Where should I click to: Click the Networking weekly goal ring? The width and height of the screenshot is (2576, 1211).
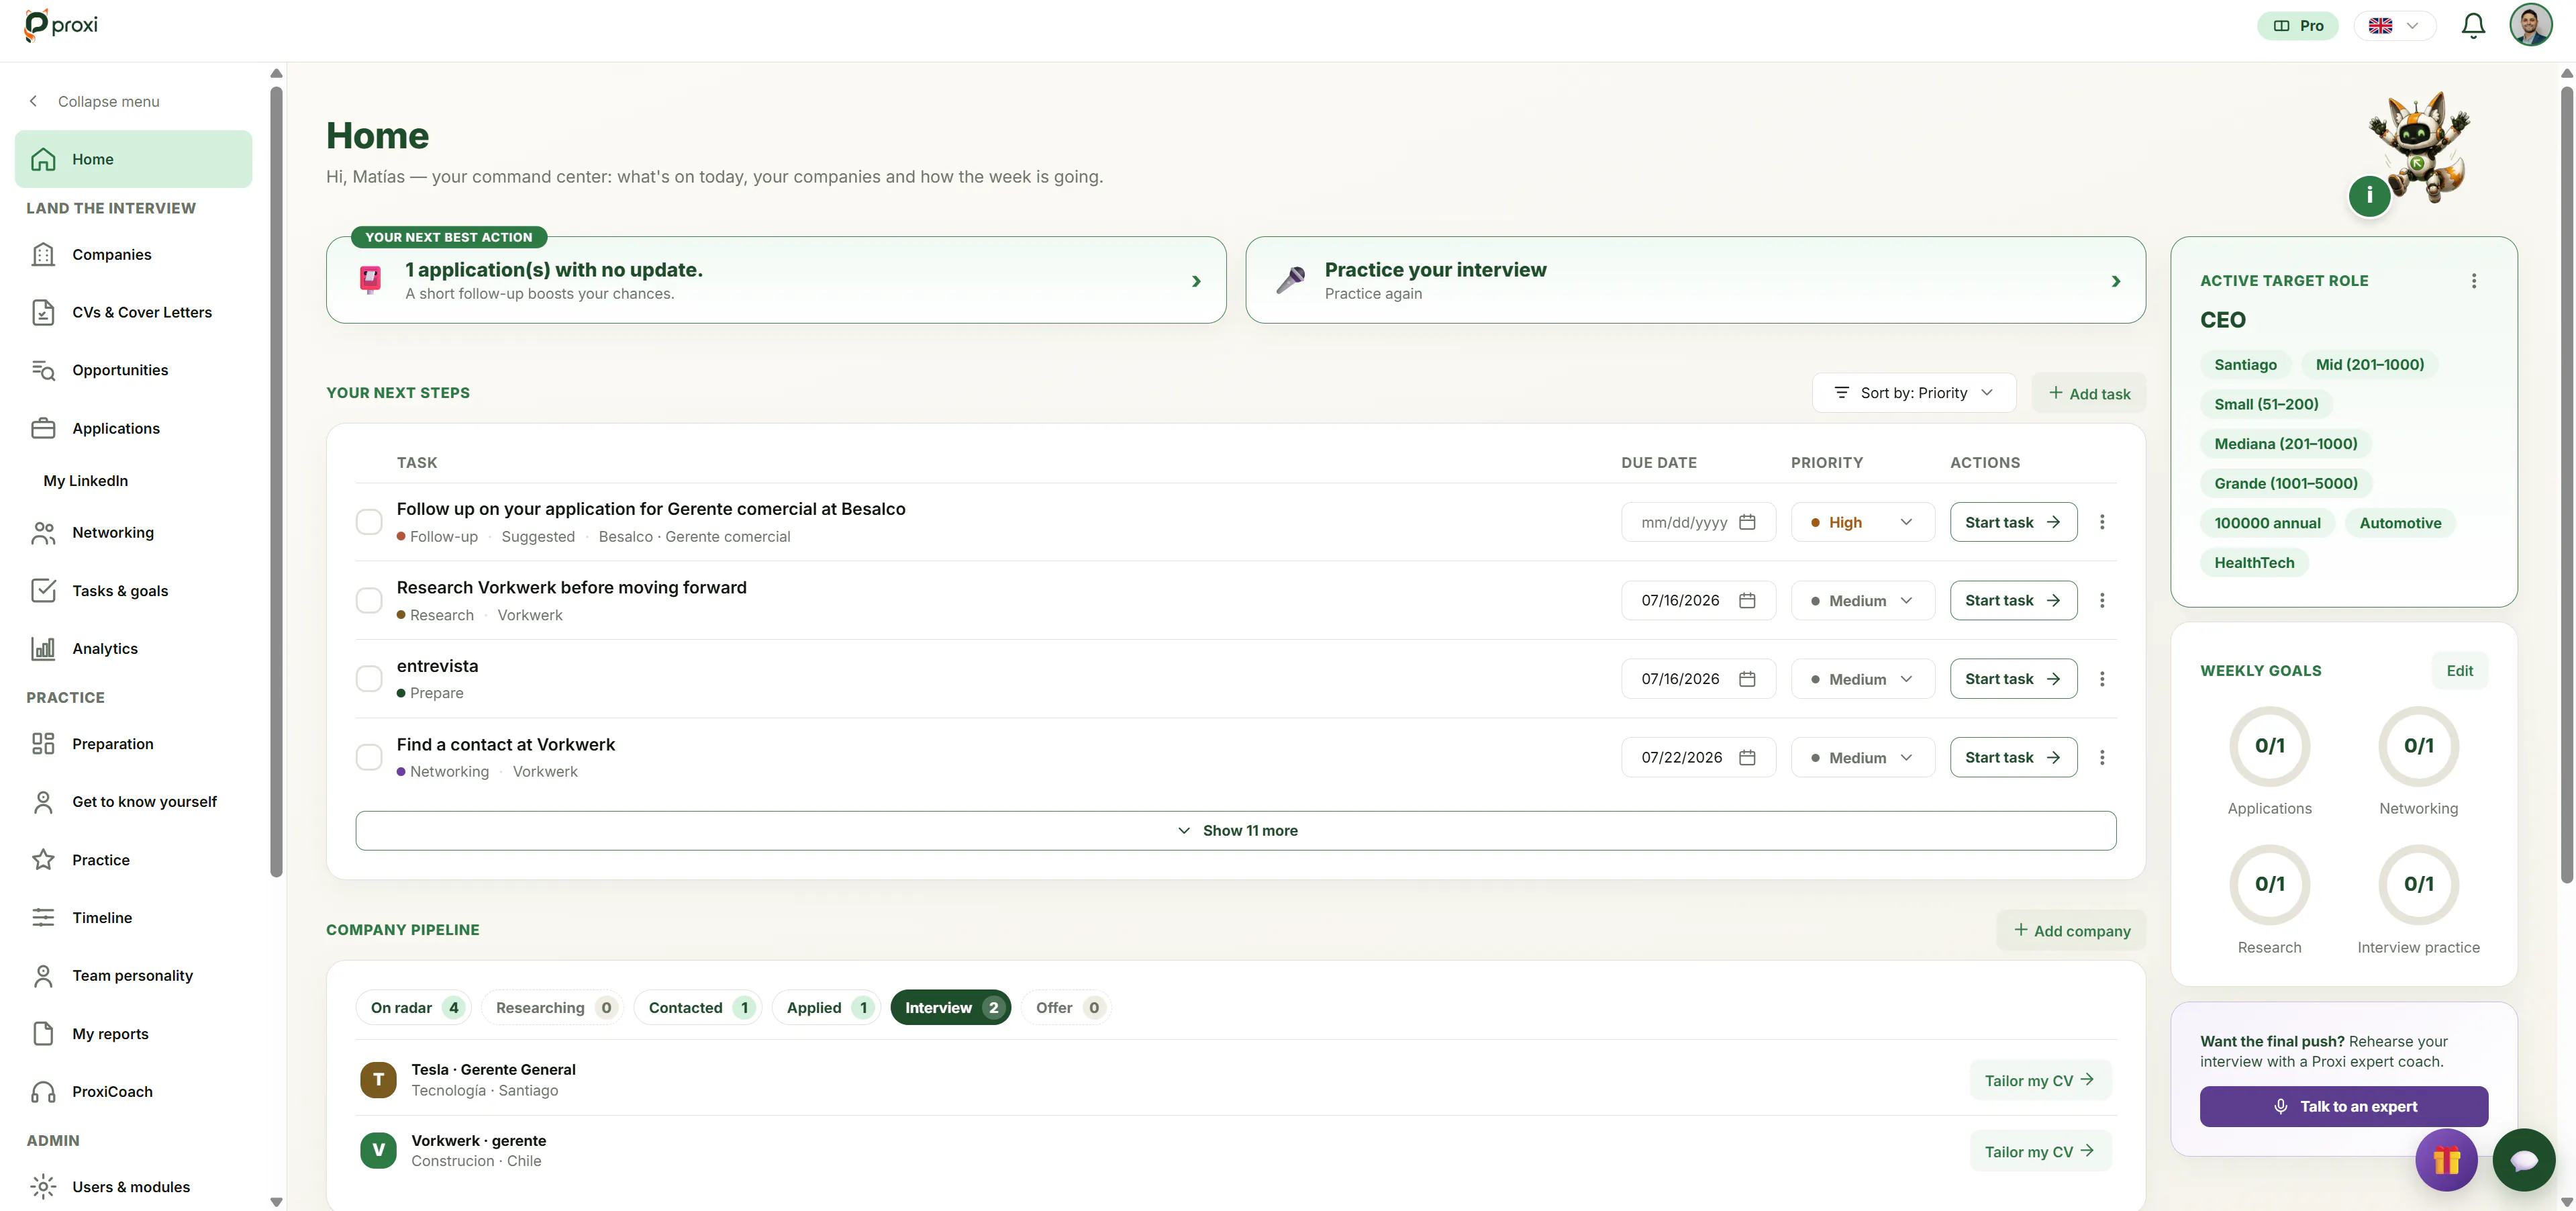pyautogui.click(x=2418, y=746)
